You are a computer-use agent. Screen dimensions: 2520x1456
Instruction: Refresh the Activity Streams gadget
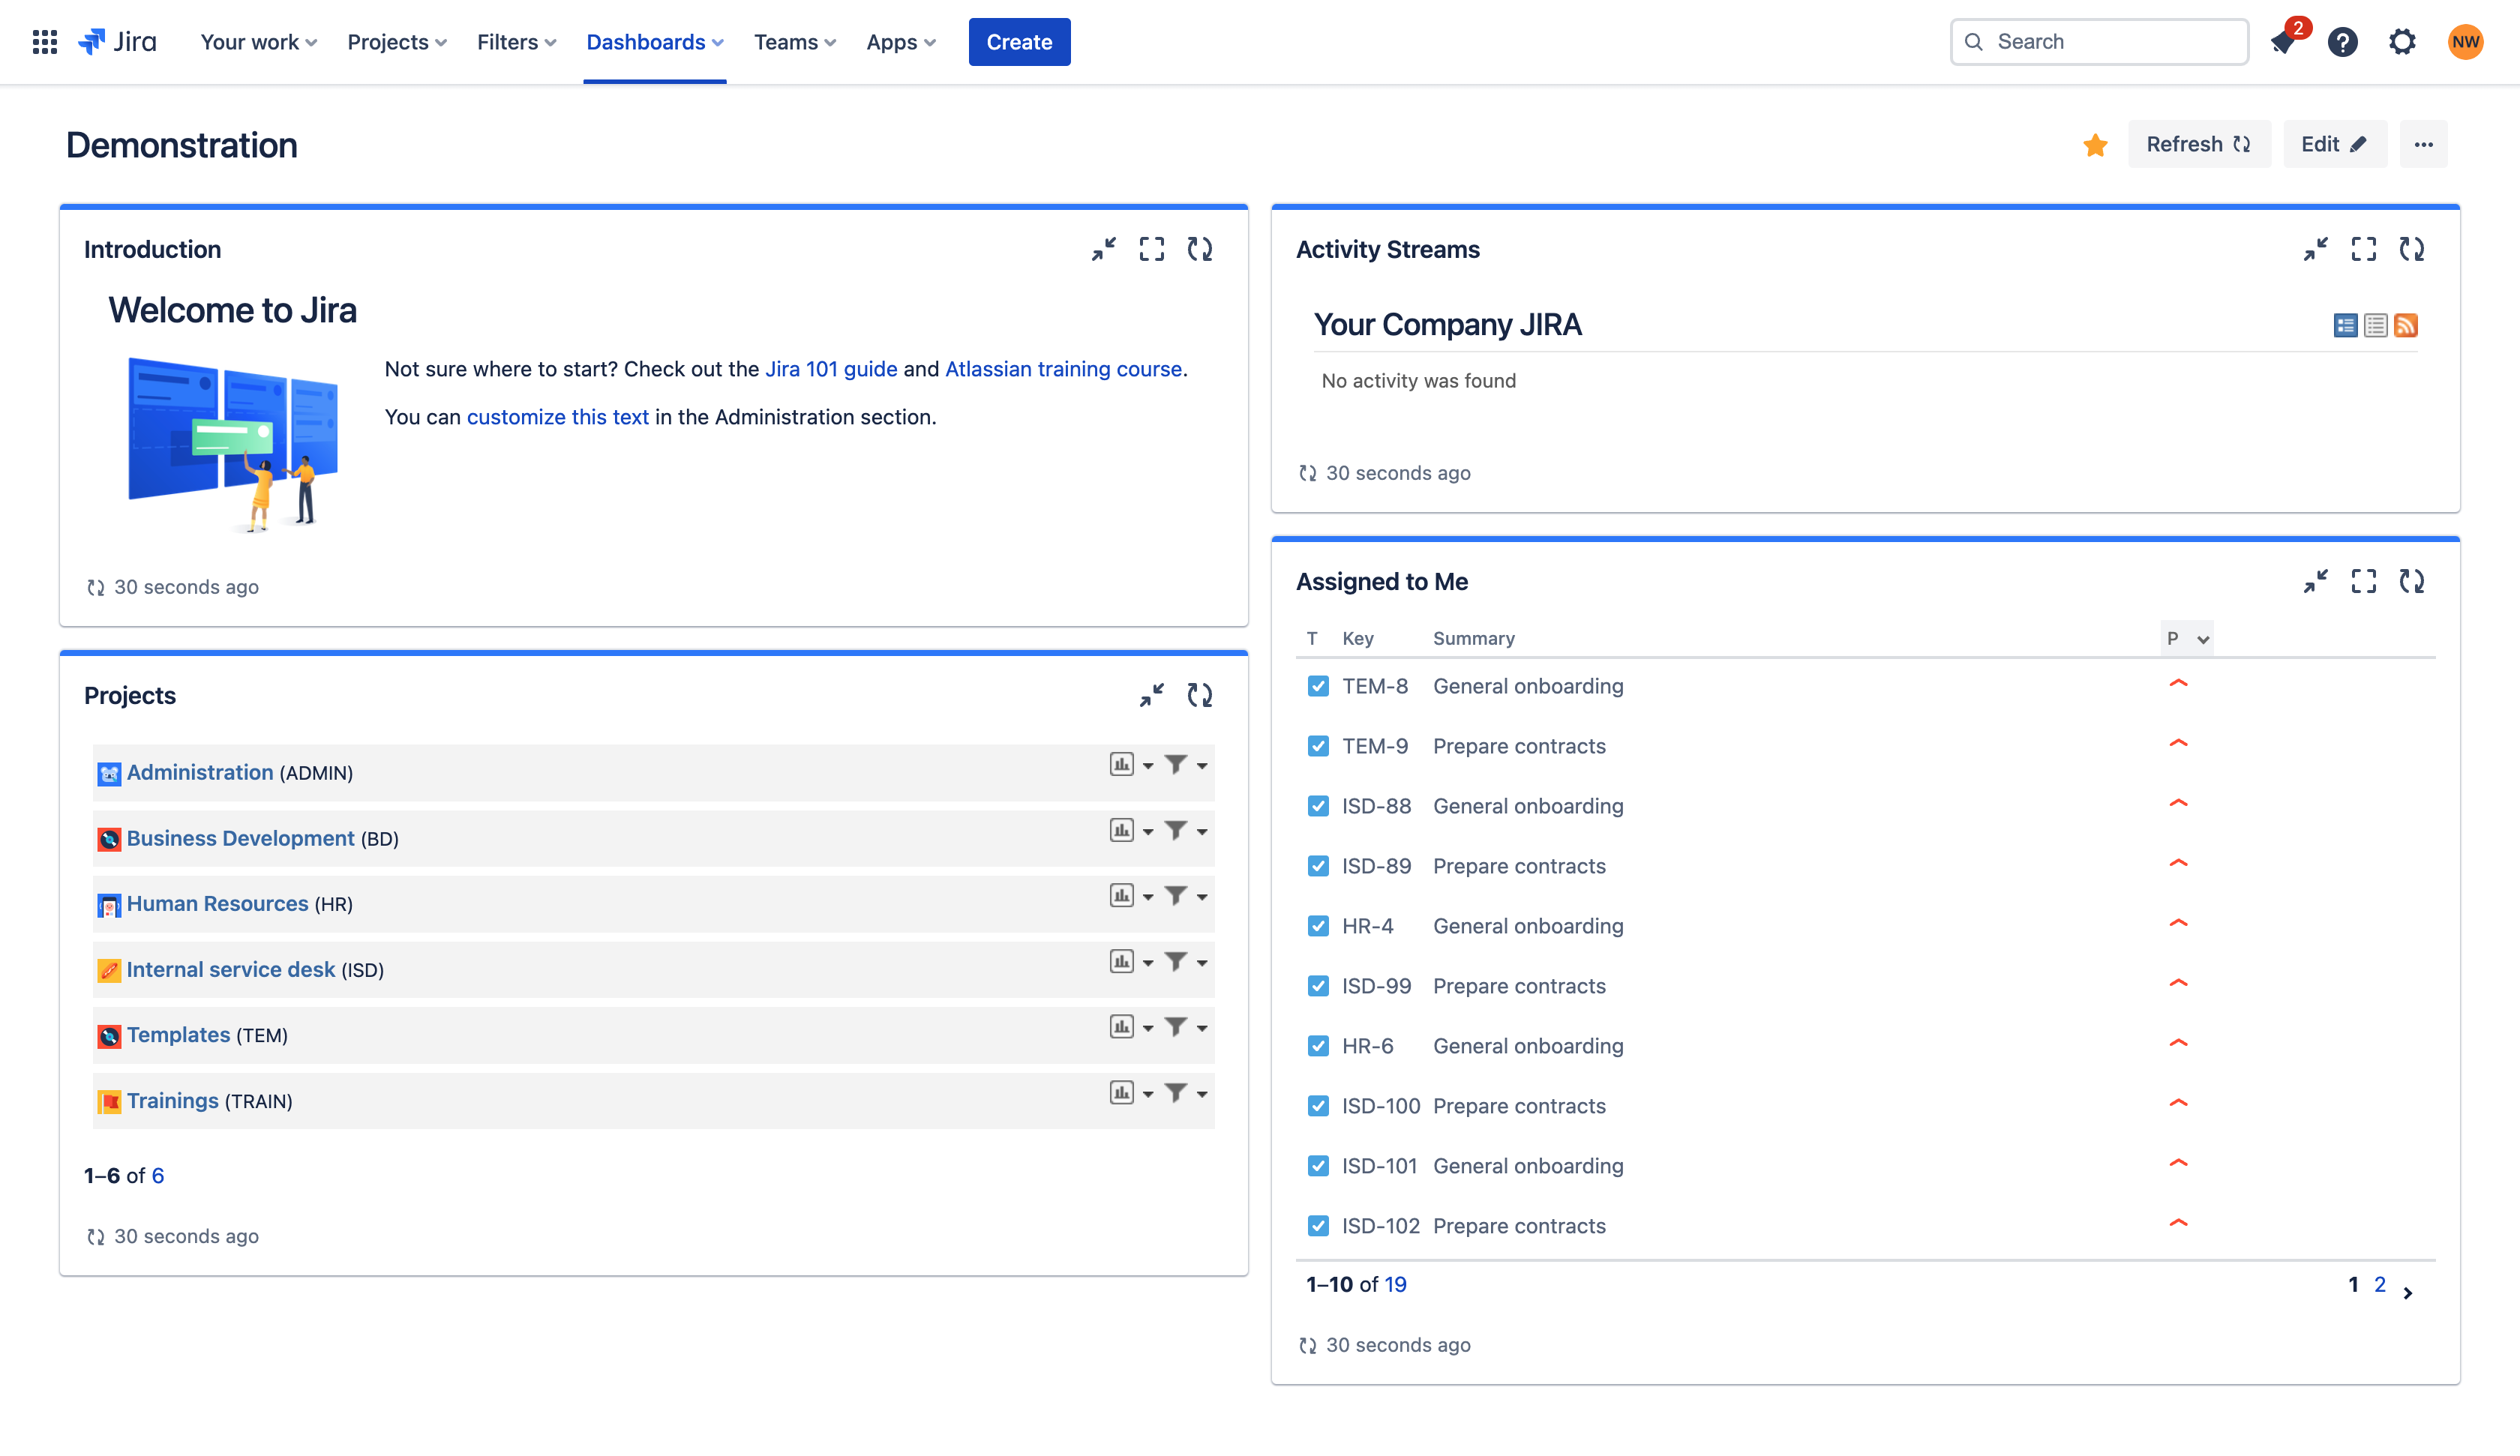(x=2411, y=249)
